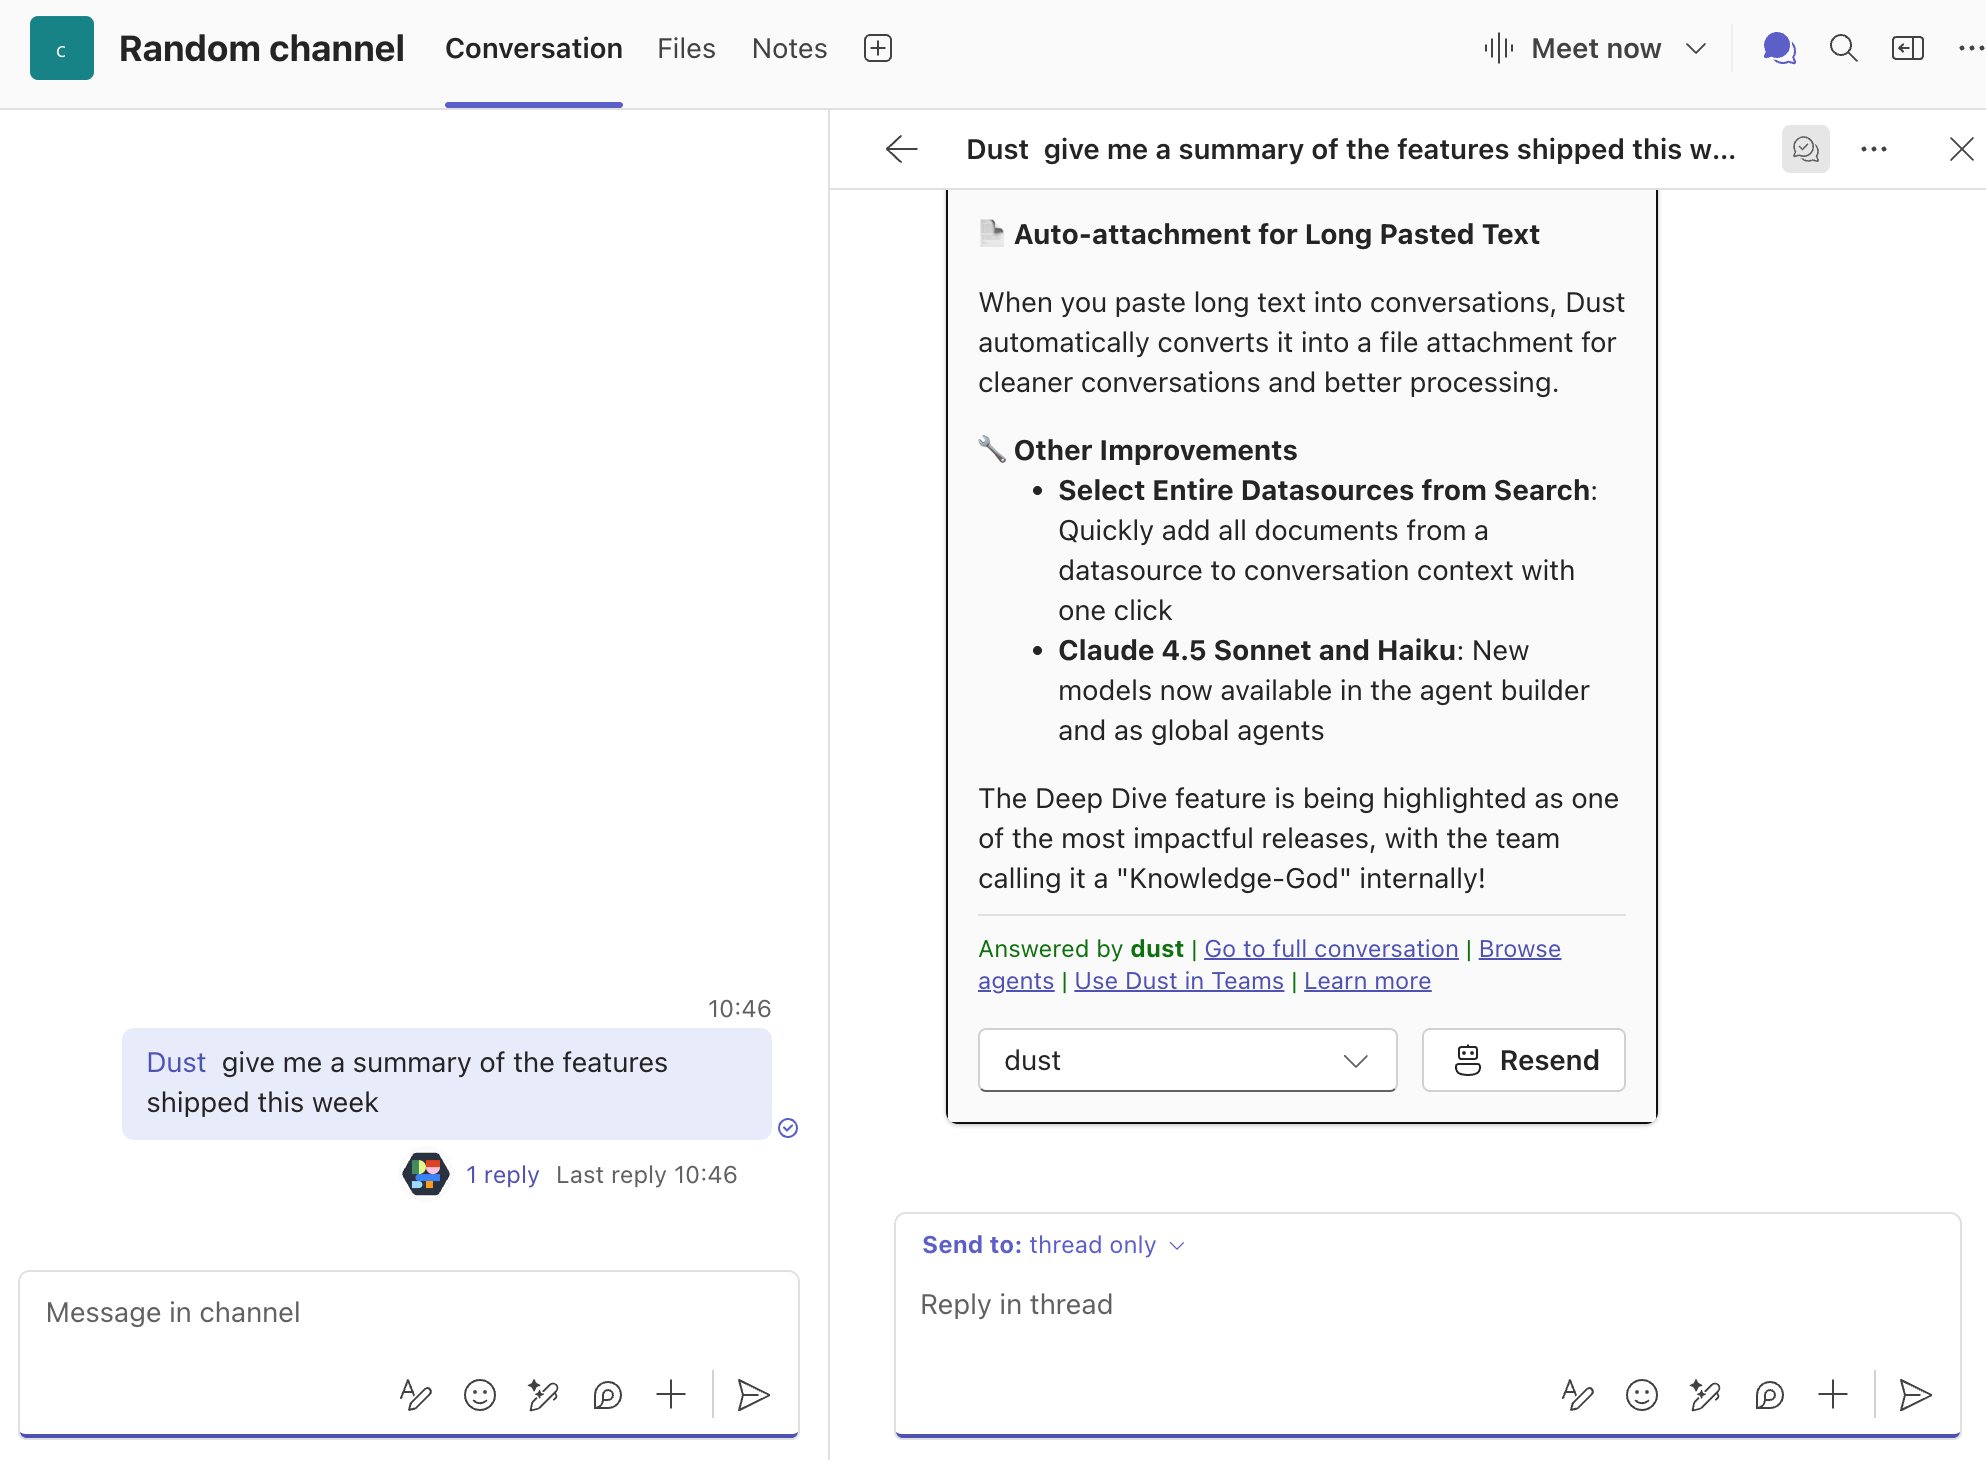Click the pop-out panel icon in header
Image resolution: width=1986 pixels, height=1460 pixels.
point(1907,48)
